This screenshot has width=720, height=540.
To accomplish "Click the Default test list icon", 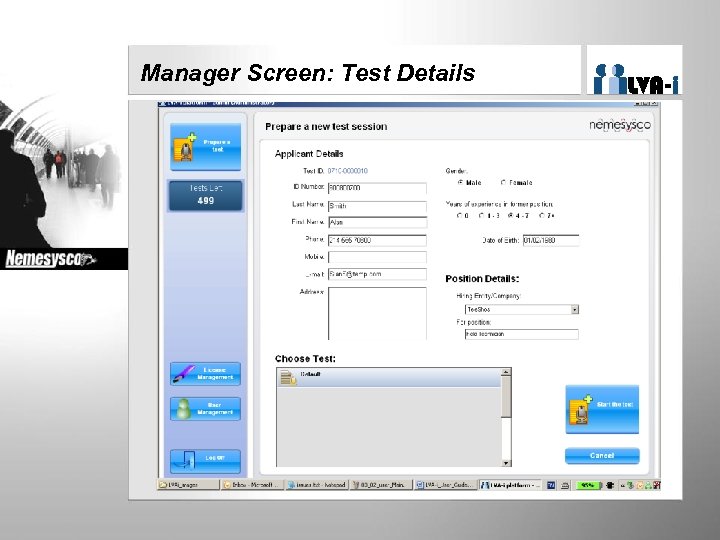I will pos(288,379).
